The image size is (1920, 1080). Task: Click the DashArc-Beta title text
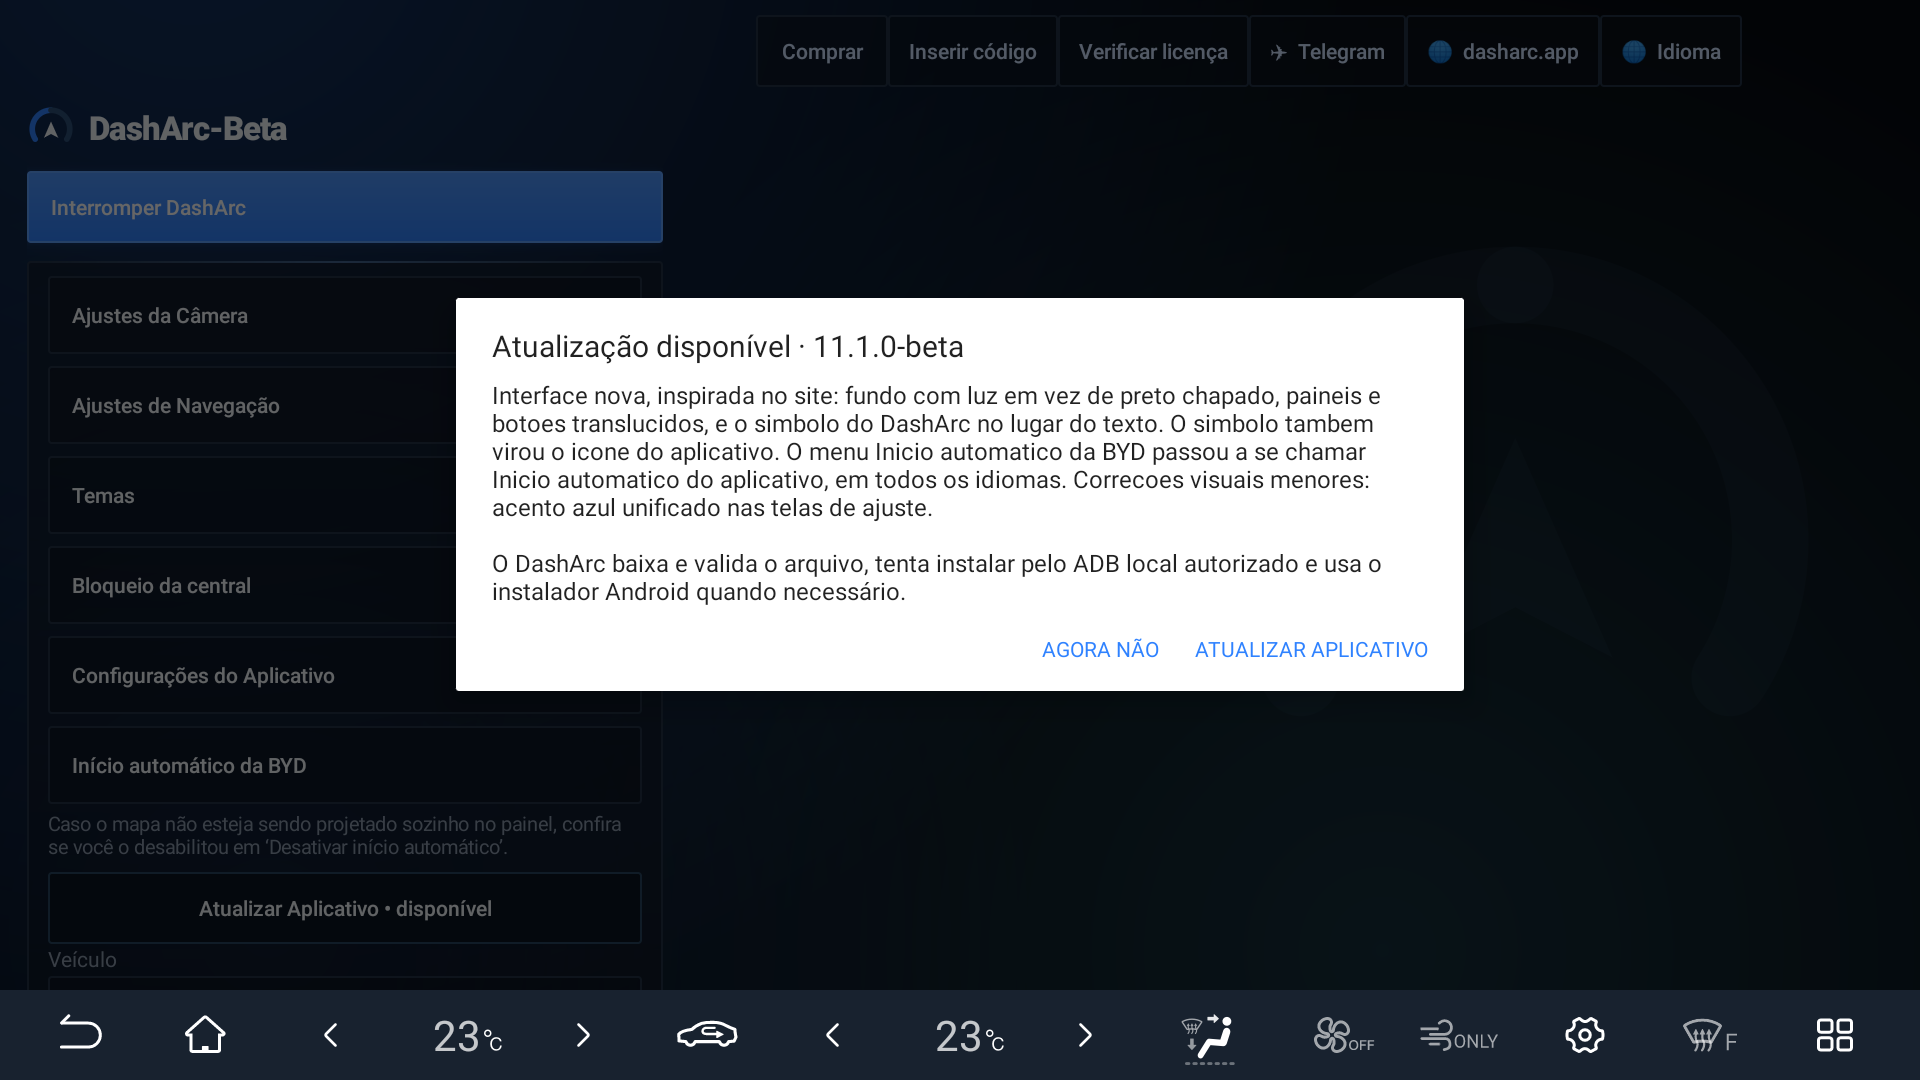coord(187,128)
